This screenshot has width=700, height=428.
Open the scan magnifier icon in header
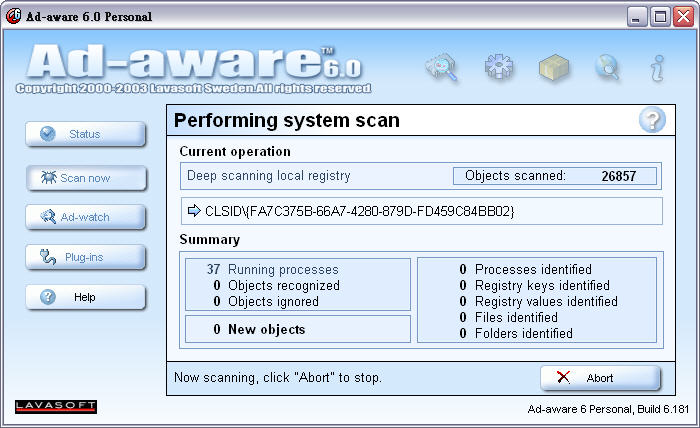442,67
